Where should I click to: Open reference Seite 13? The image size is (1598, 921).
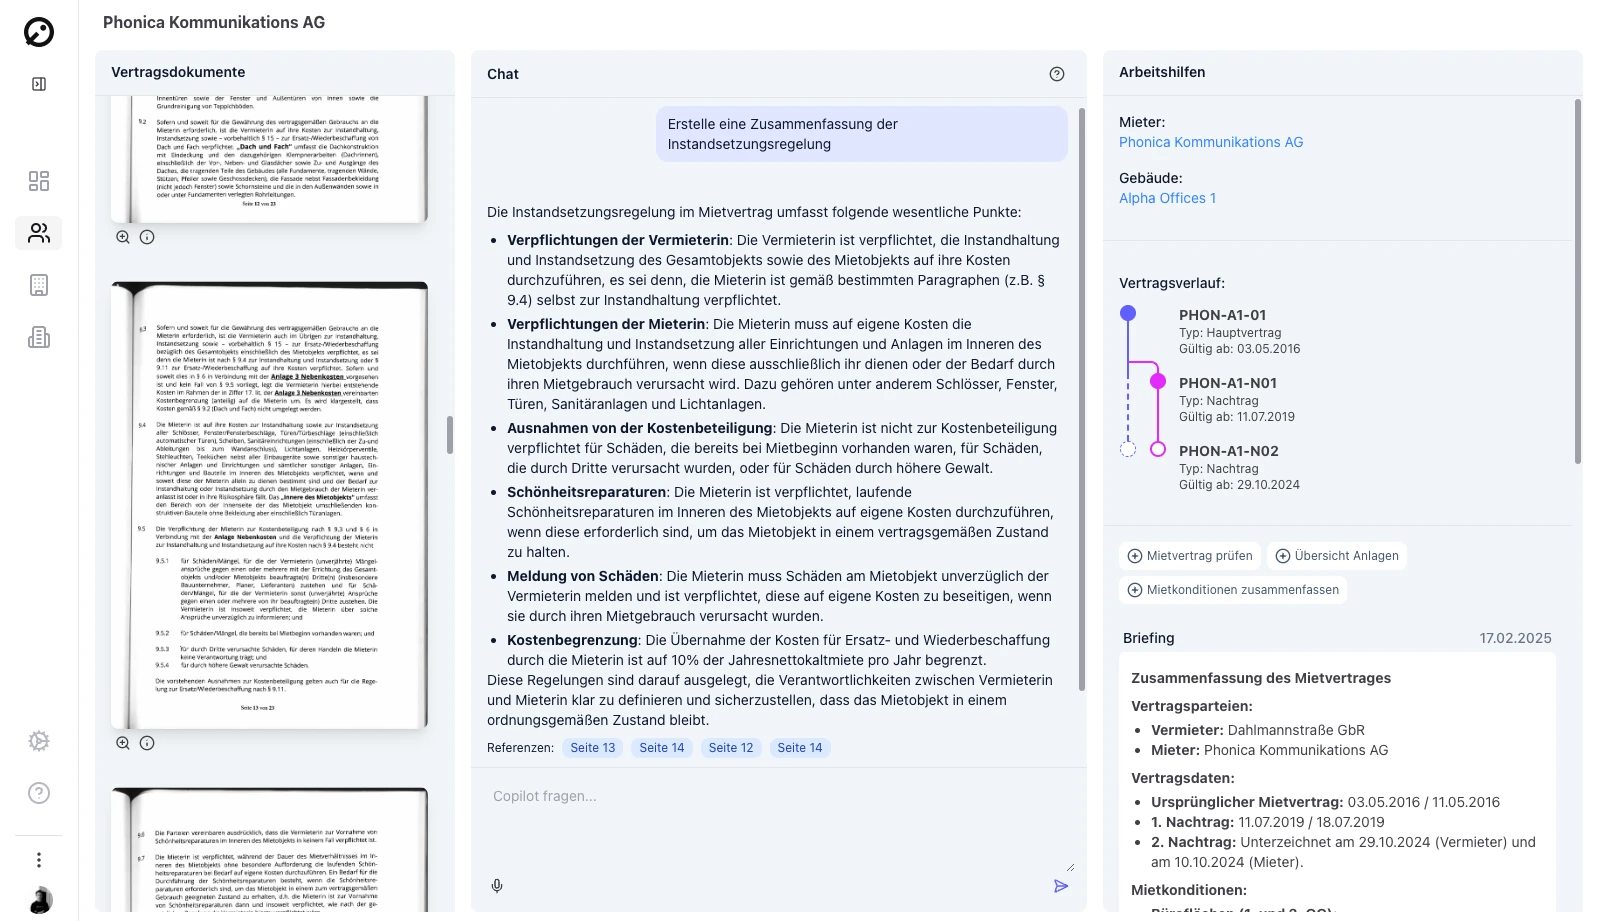(593, 748)
